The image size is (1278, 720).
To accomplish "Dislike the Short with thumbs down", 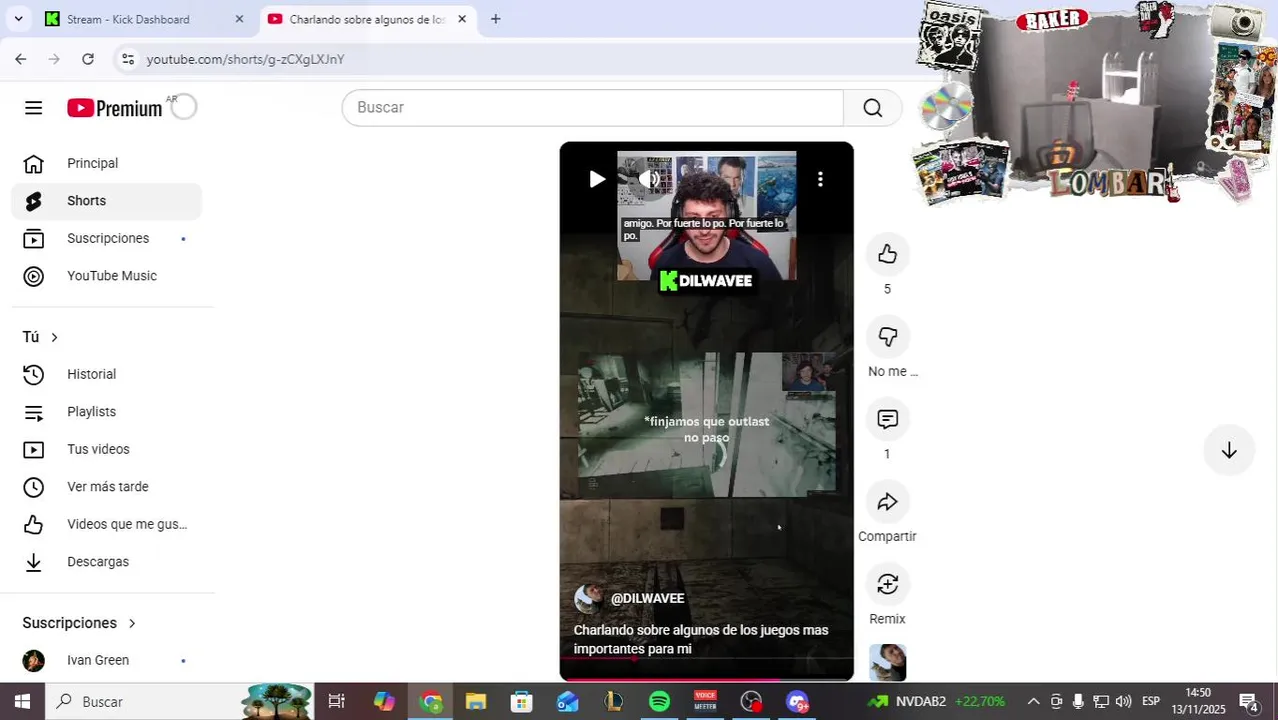I will pyautogui.click(x=887, y=337).
